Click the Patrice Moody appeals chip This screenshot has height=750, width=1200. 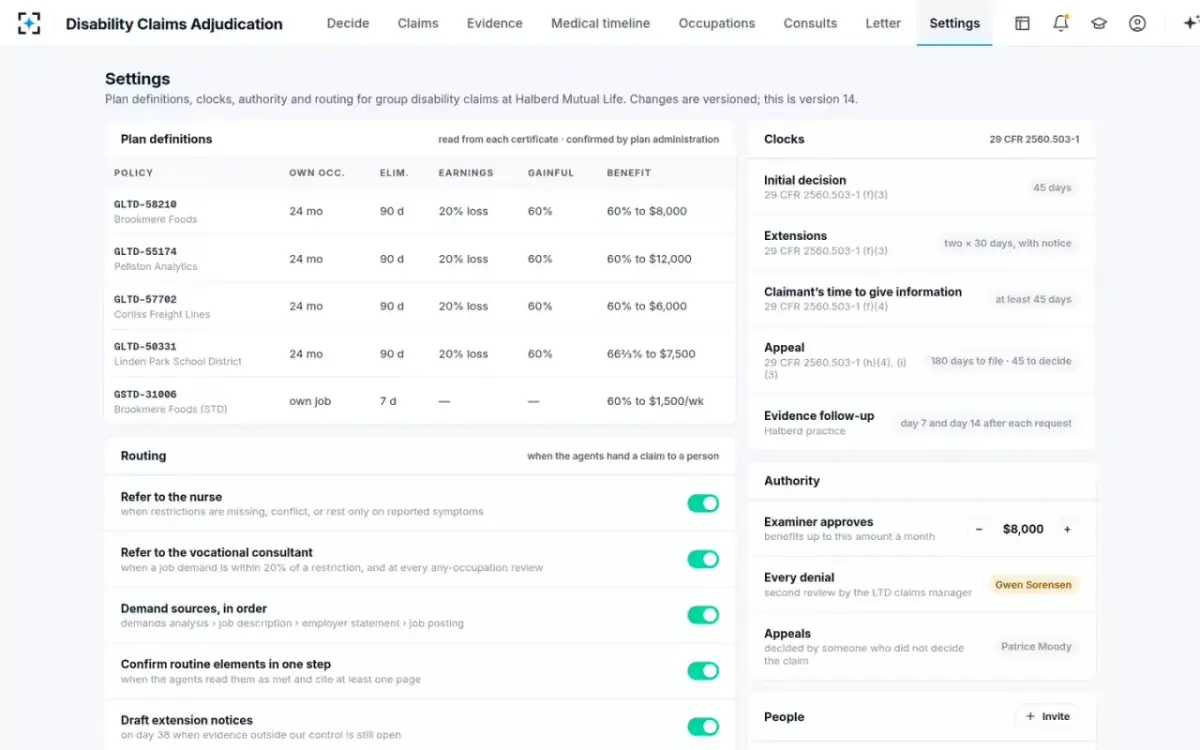pos(1036,647)
